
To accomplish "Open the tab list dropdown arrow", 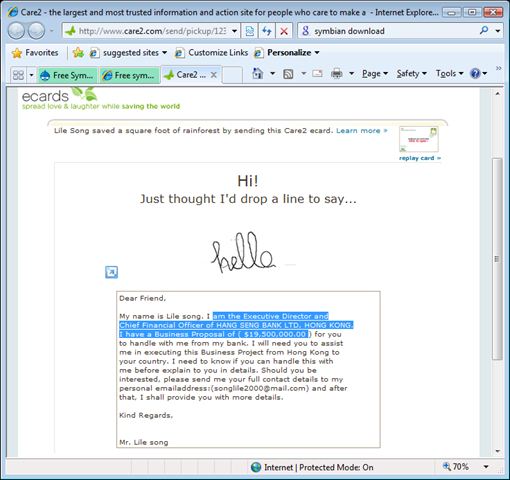I will 31,75.
